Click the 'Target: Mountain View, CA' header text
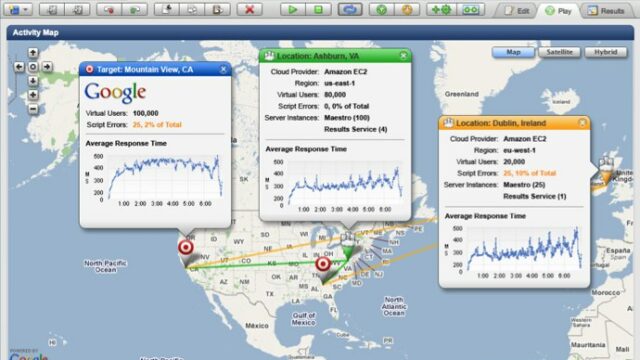This screenshot has width=640, height=360. pos(145,69)
